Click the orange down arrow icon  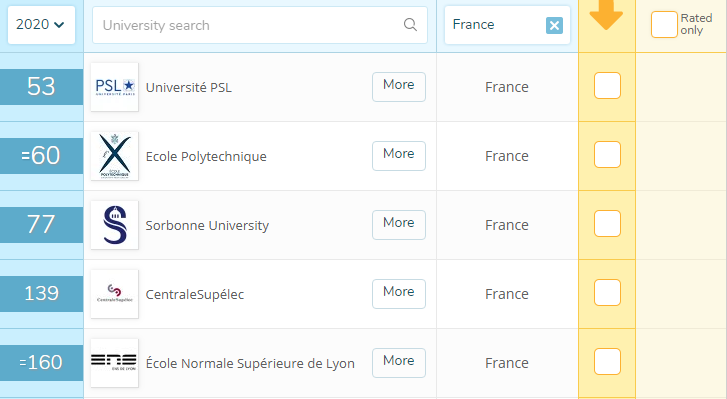(606, 15)
